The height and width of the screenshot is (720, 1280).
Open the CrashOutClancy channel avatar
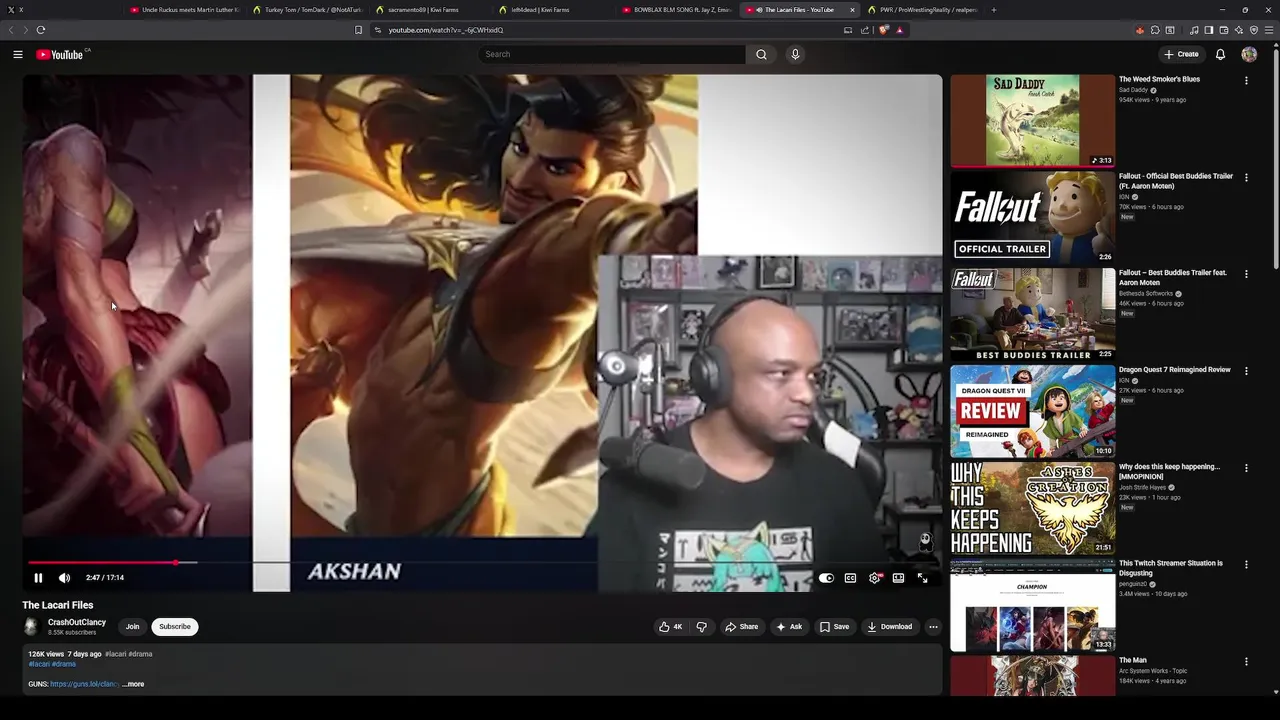tap(31, 627)
